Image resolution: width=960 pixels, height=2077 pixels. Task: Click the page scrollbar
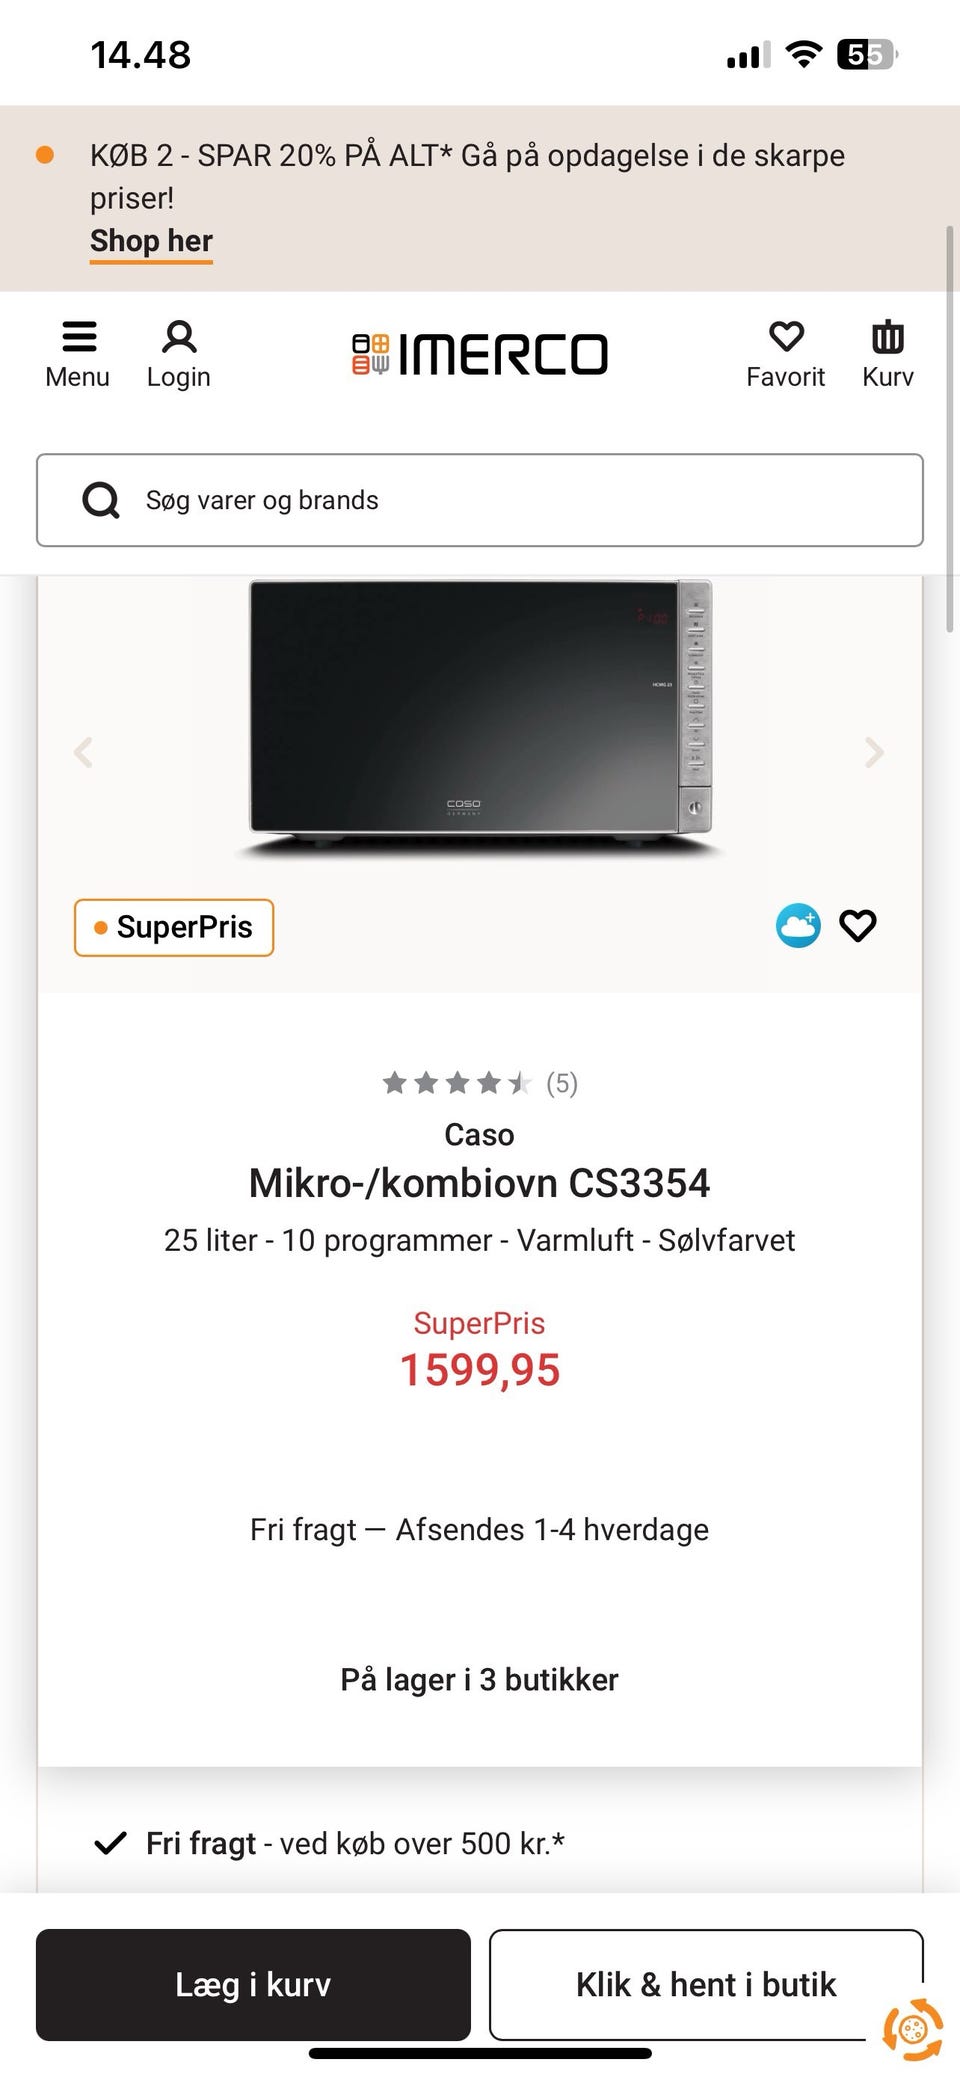click(950, 430)
